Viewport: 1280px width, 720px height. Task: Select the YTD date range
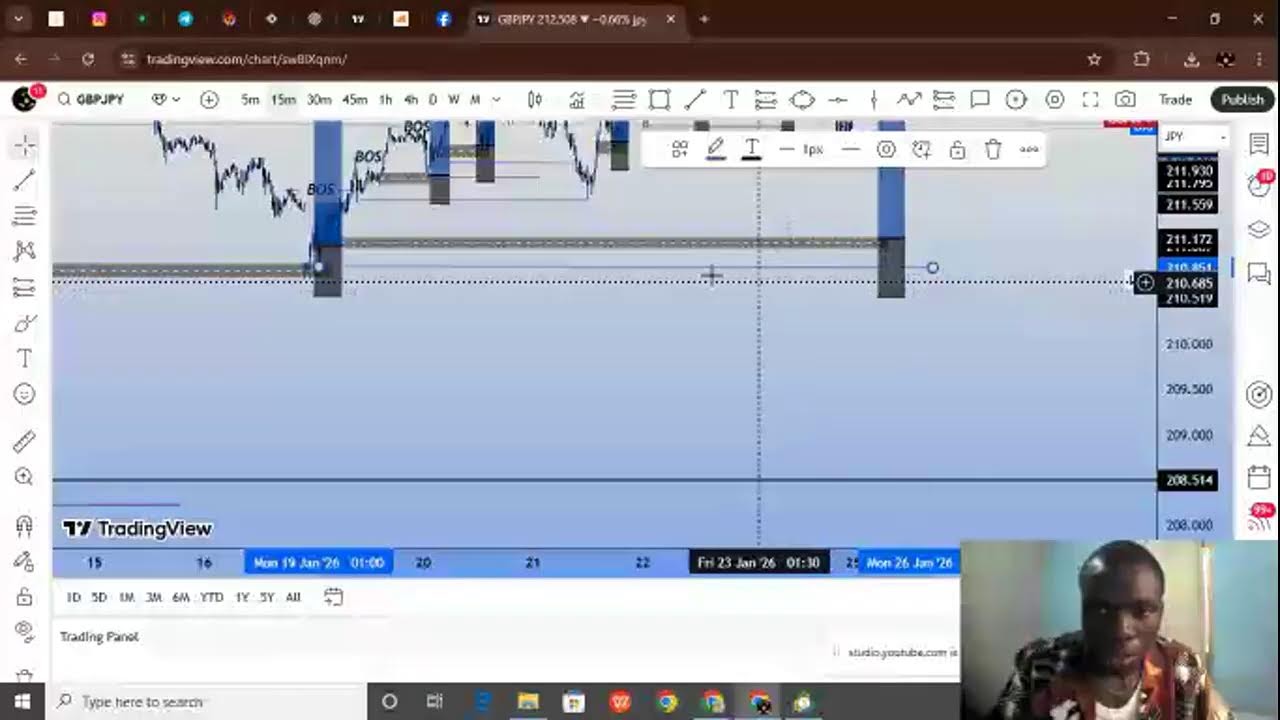pyautogui.click(x=211, y=597)
